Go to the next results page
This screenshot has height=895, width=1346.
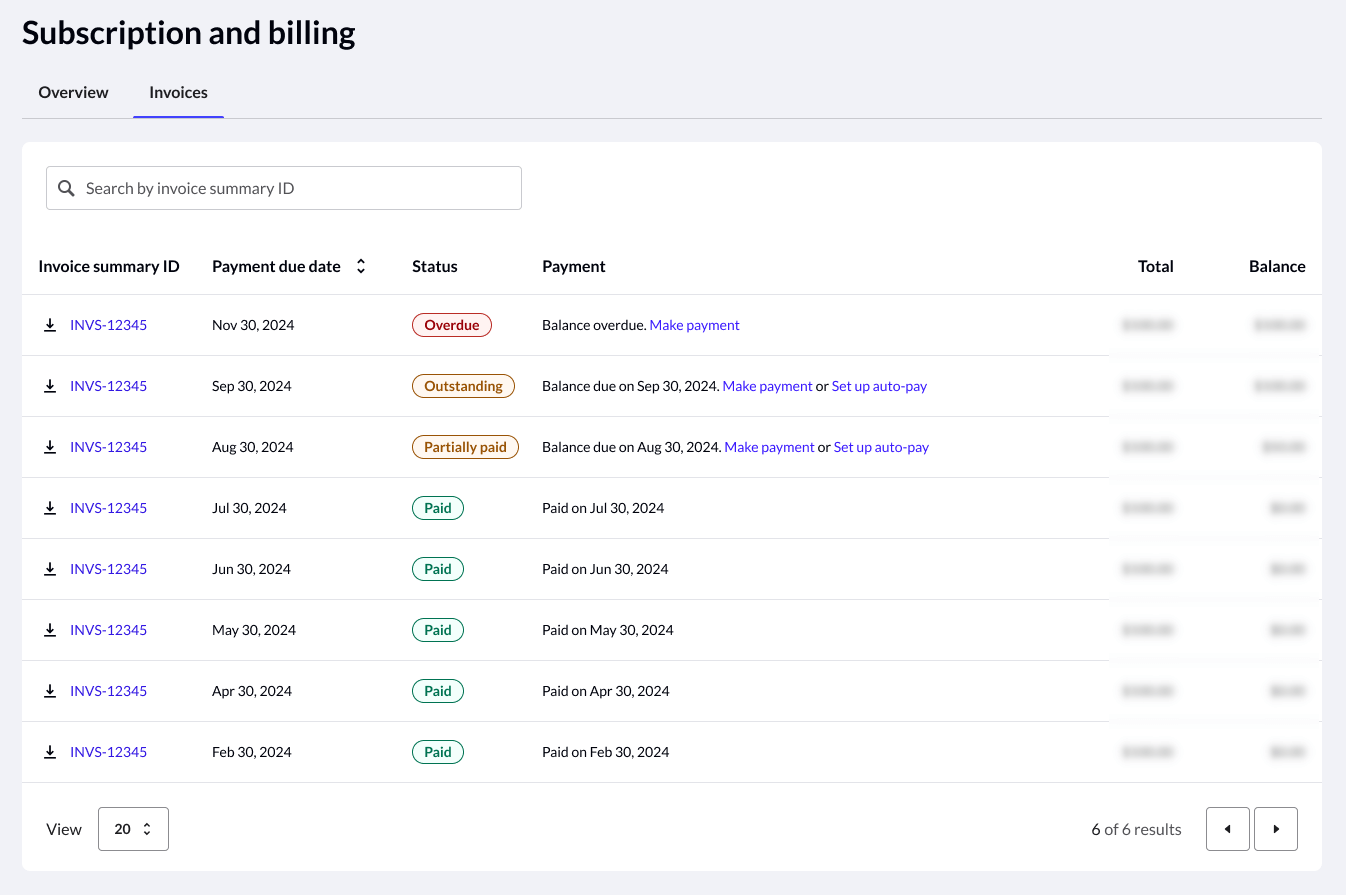click(1275, 829)
